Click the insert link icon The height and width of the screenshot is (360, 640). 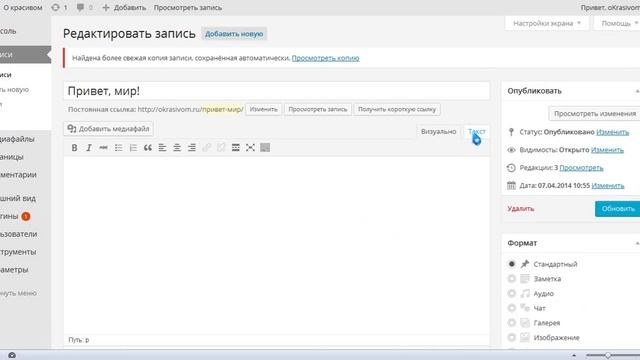point(207,148)
